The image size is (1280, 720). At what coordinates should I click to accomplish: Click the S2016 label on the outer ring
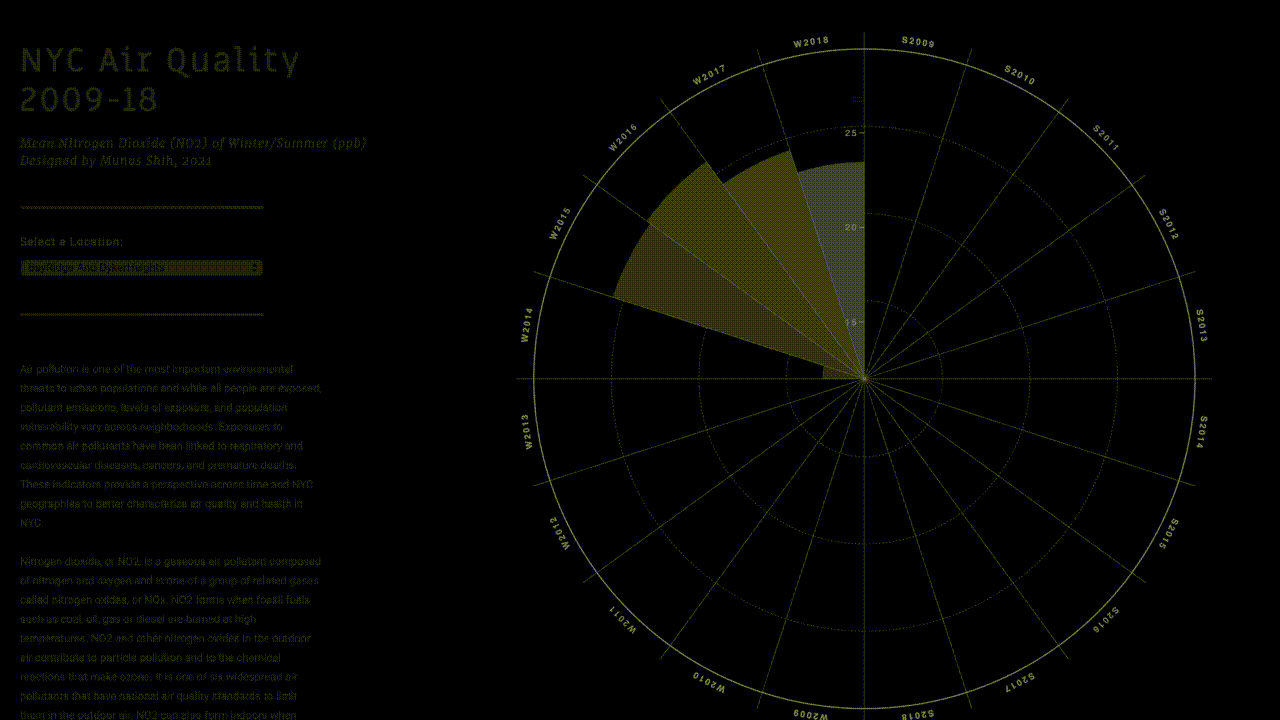tap(1106, 620)
